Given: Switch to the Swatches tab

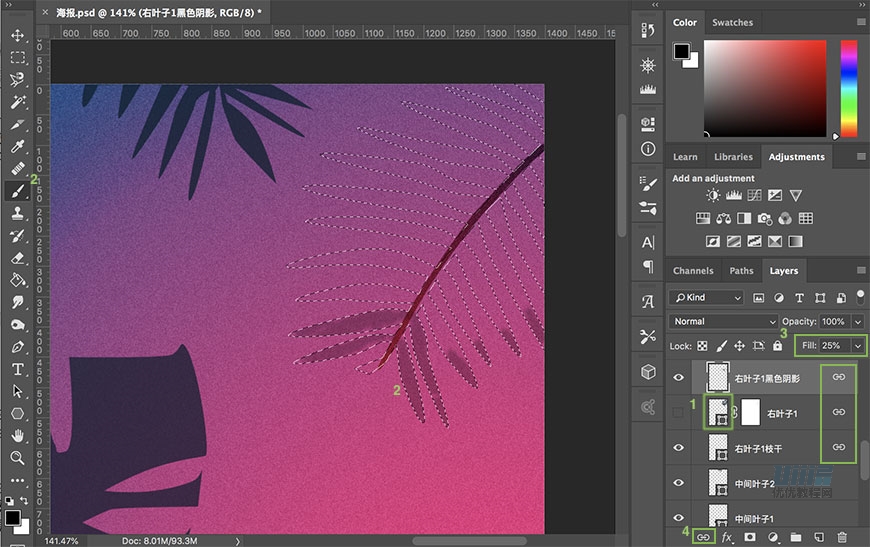Looking at the screenshot, I should point(732,22).
